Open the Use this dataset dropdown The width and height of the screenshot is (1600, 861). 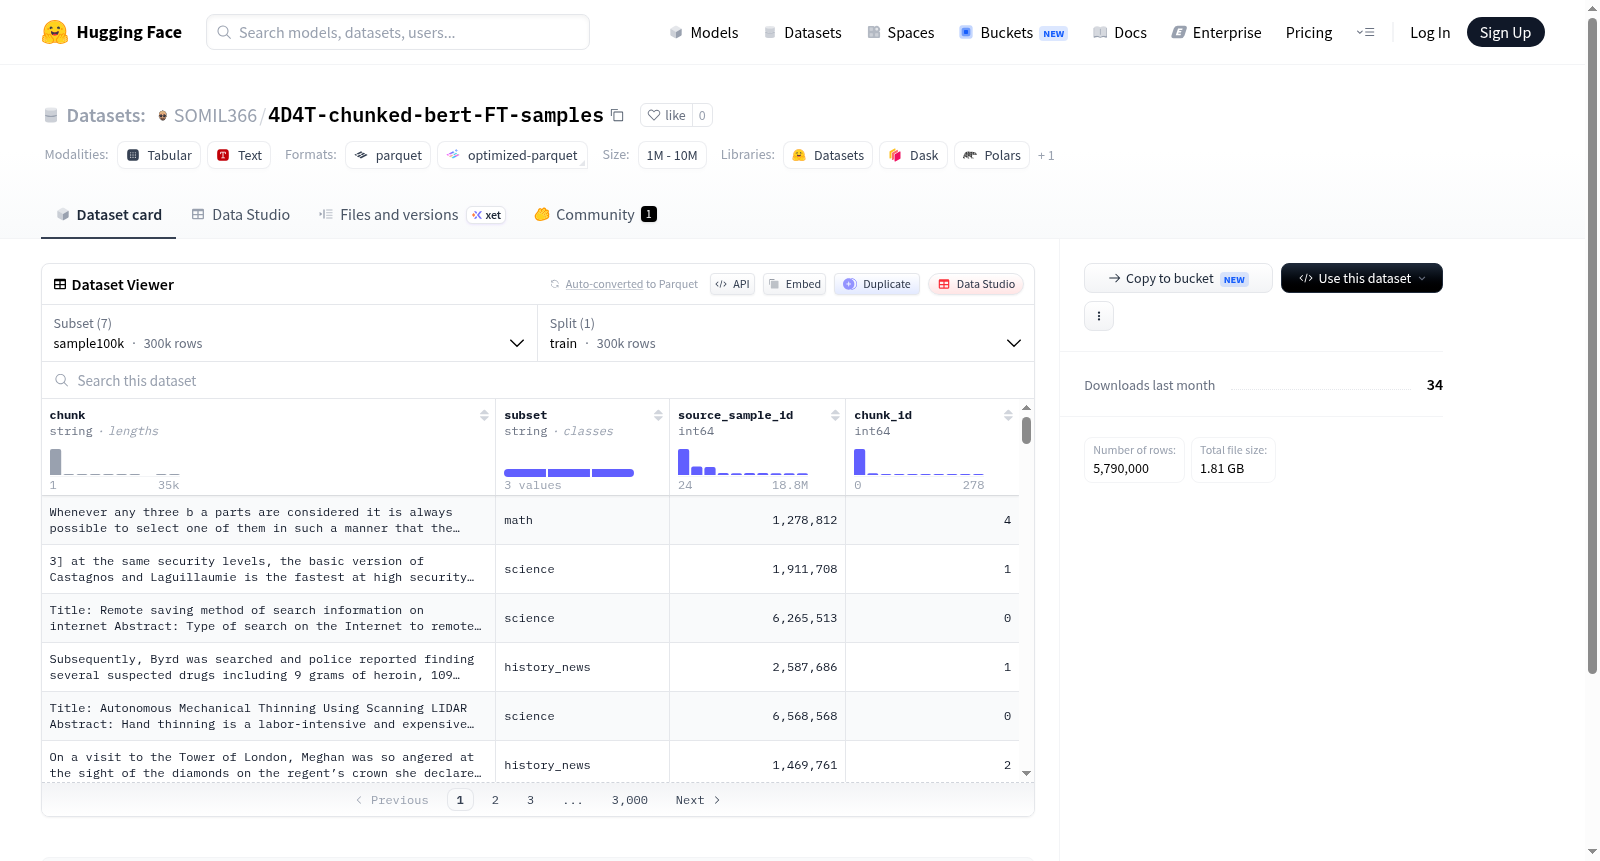[x=1362, y=278]
